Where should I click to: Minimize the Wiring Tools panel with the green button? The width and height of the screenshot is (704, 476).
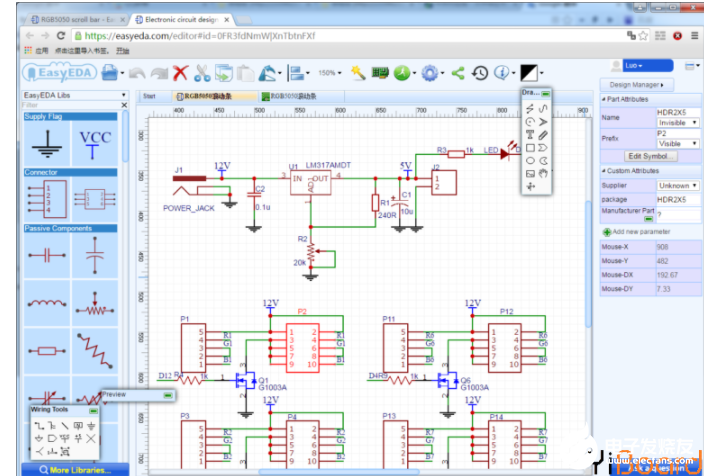pyautogui.click(x=93, y=410)
